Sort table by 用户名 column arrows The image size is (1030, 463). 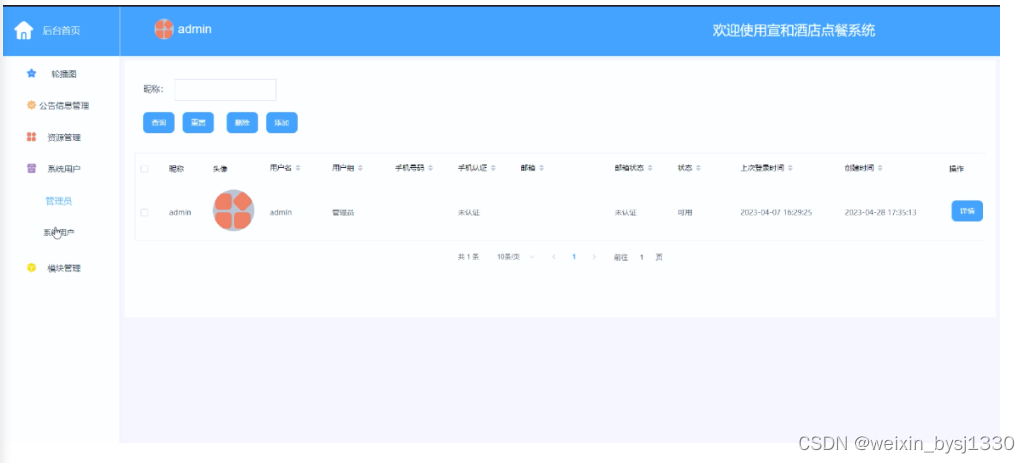298,168
